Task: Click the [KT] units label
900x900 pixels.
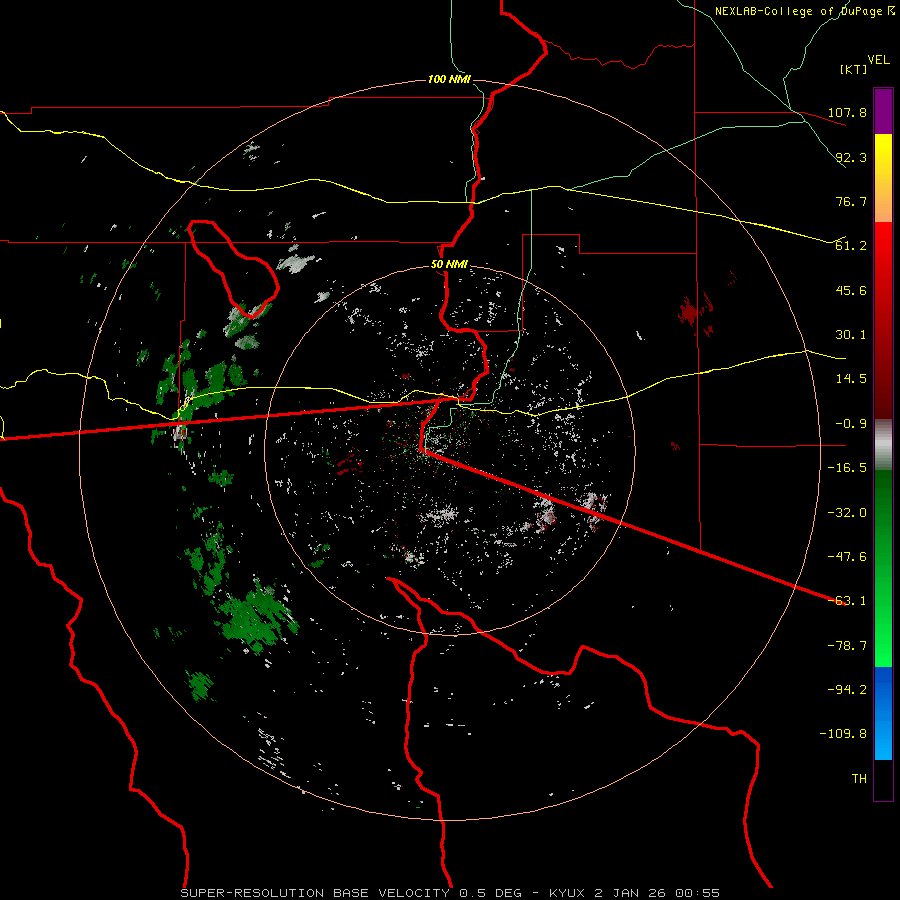Action: [x=854, y=69]
